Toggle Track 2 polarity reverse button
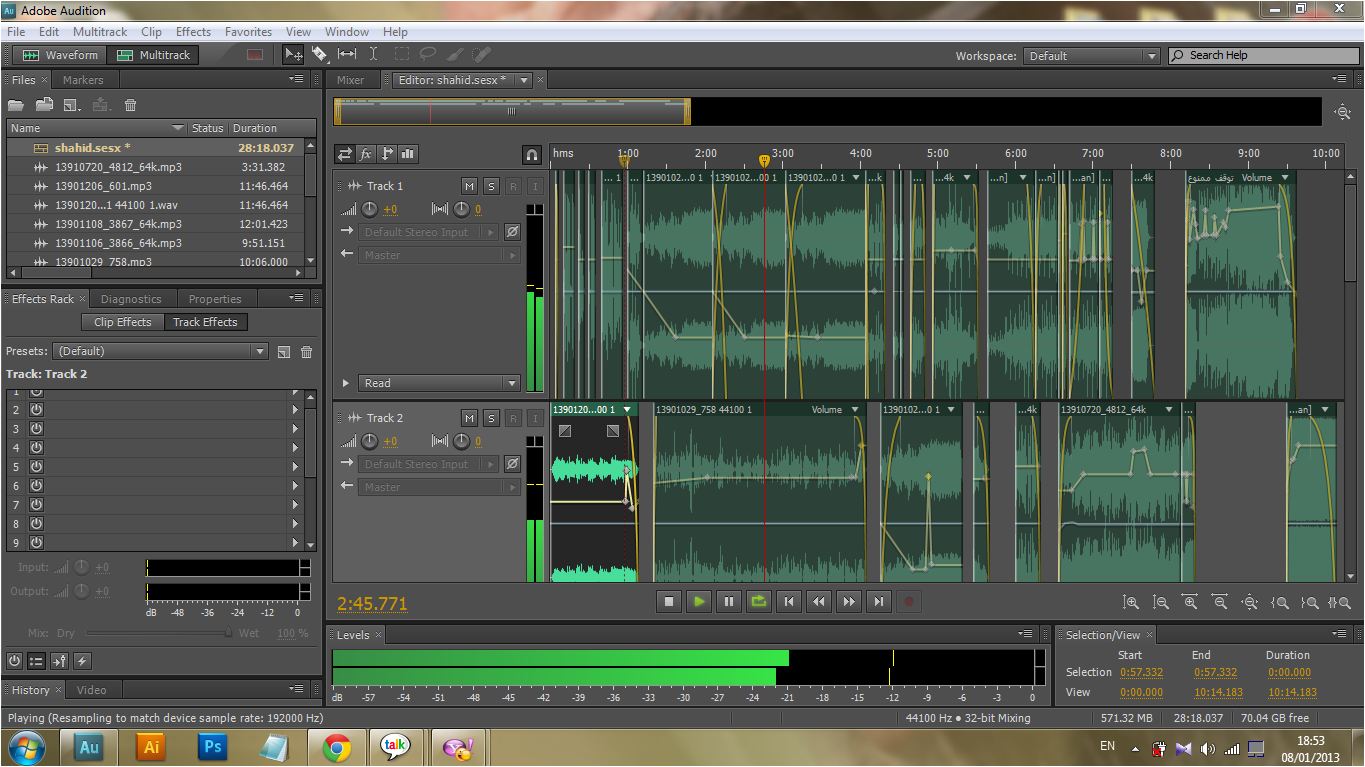This screenshot has height=767, width=1365. [512, 463]
